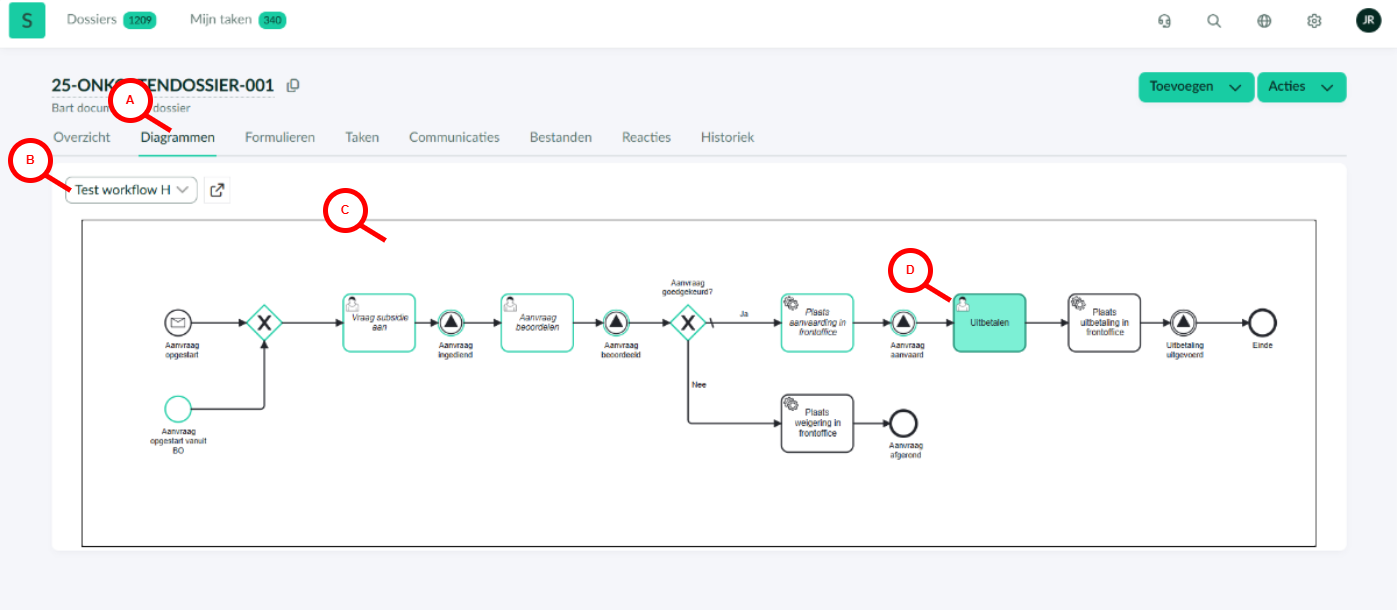This screenshot has width=1397, height=610.
Task: Open the settings gear icon
Action: pos(1314,21)
